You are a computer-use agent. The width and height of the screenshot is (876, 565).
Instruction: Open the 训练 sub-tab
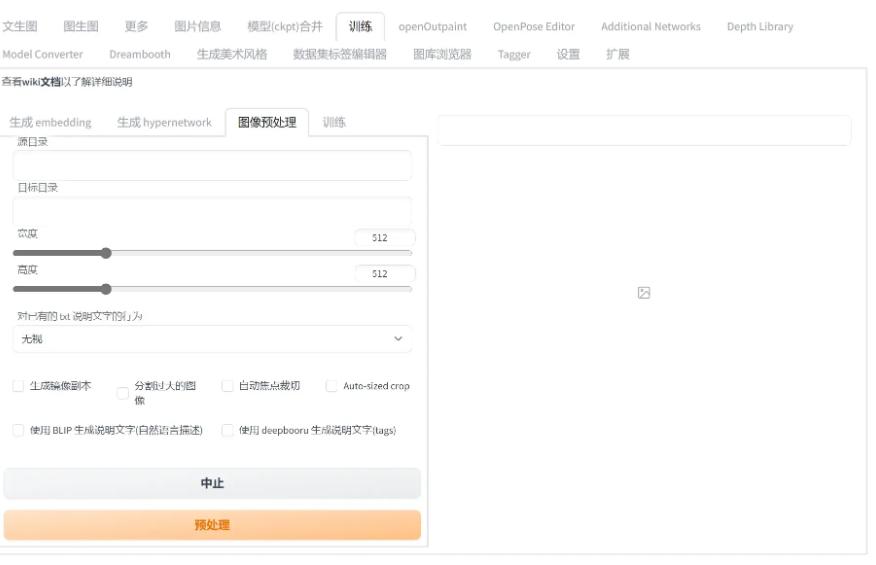pyautogui.click(x=334, y=122)
